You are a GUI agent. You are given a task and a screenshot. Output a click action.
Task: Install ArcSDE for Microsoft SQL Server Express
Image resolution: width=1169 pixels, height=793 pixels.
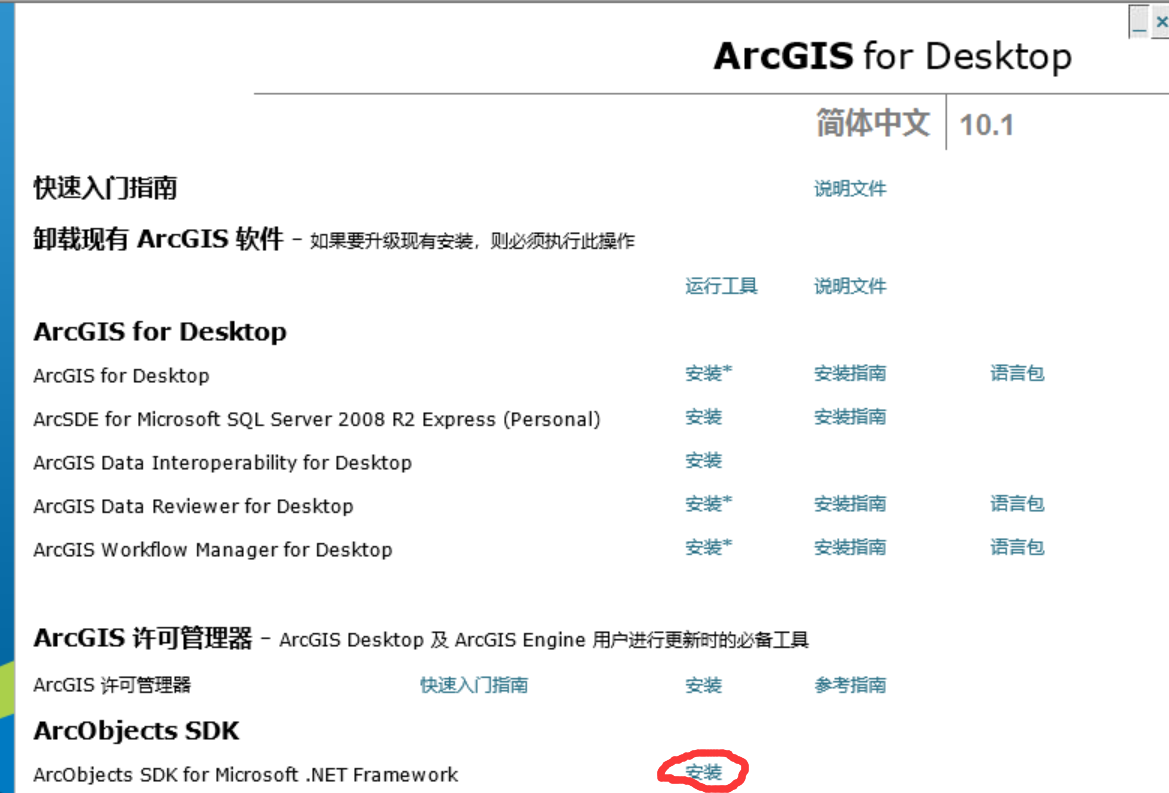click(x=703, y=417)
